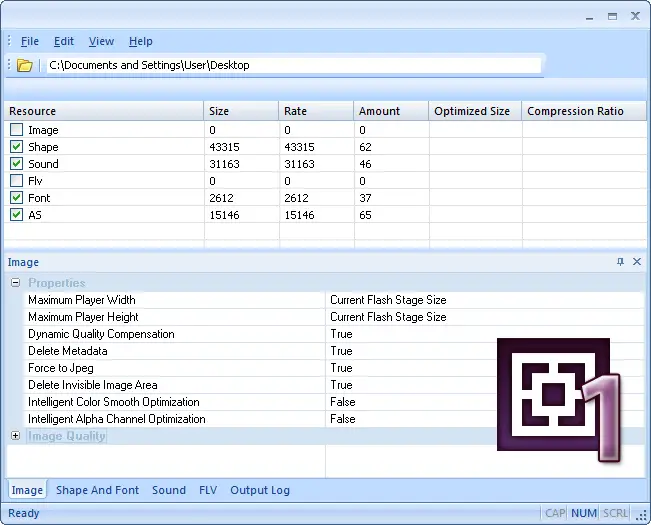Click the Optimized Size column header
This screenshot has width=651, height=525.
(472, 111)
